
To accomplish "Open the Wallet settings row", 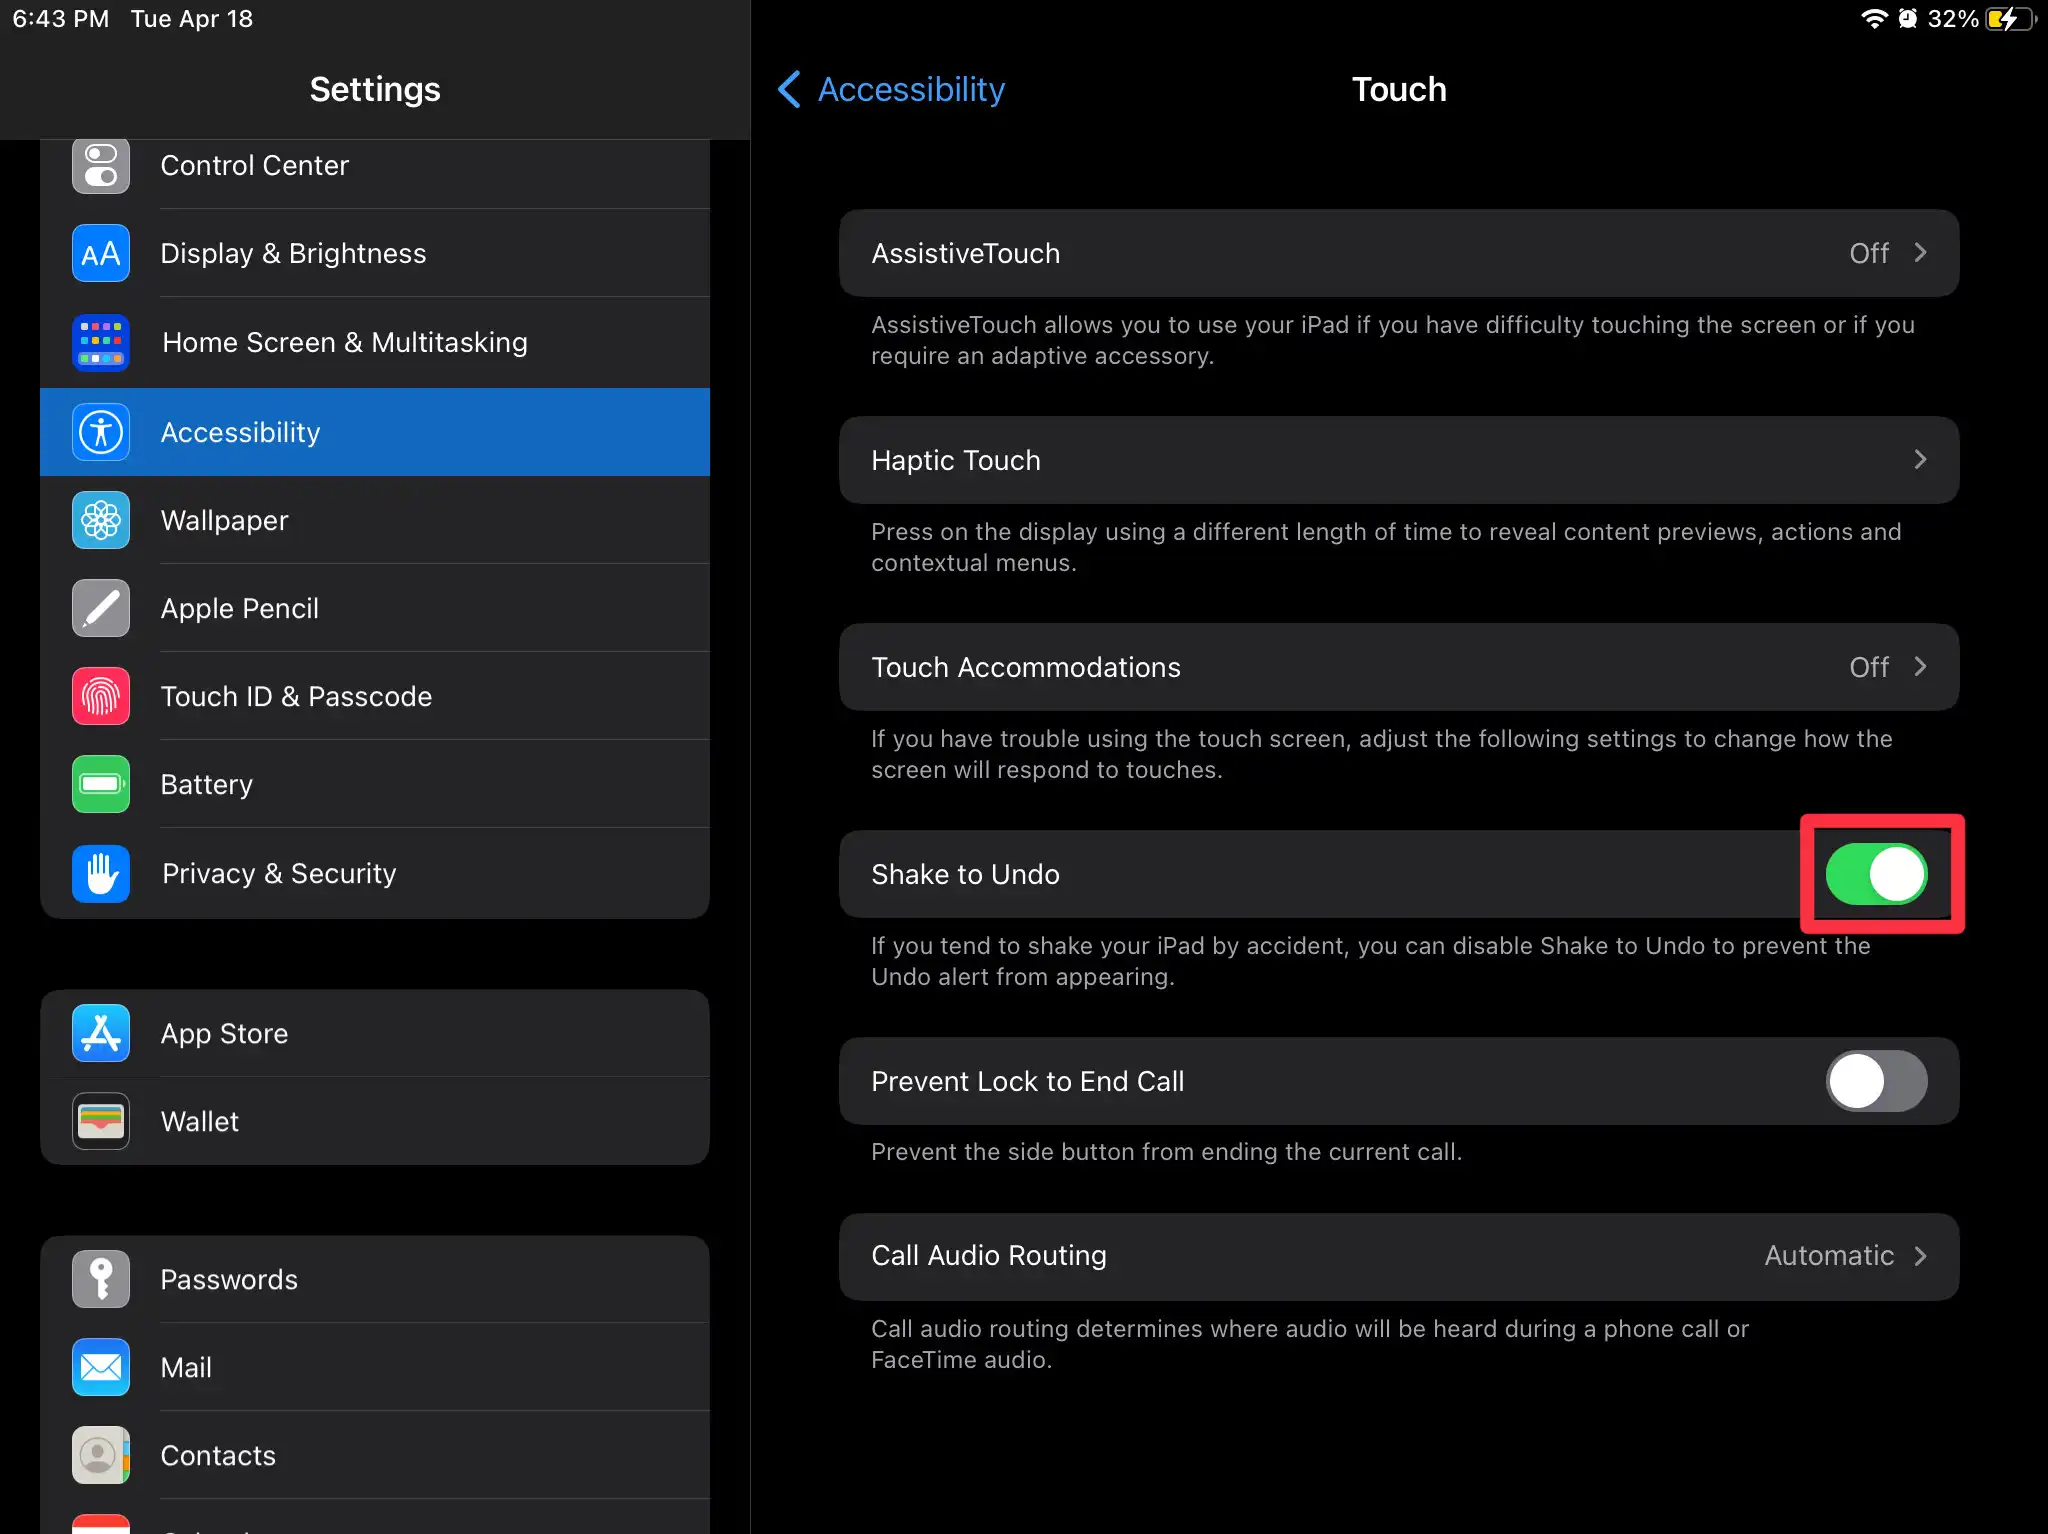I will tap(375, 1121).
